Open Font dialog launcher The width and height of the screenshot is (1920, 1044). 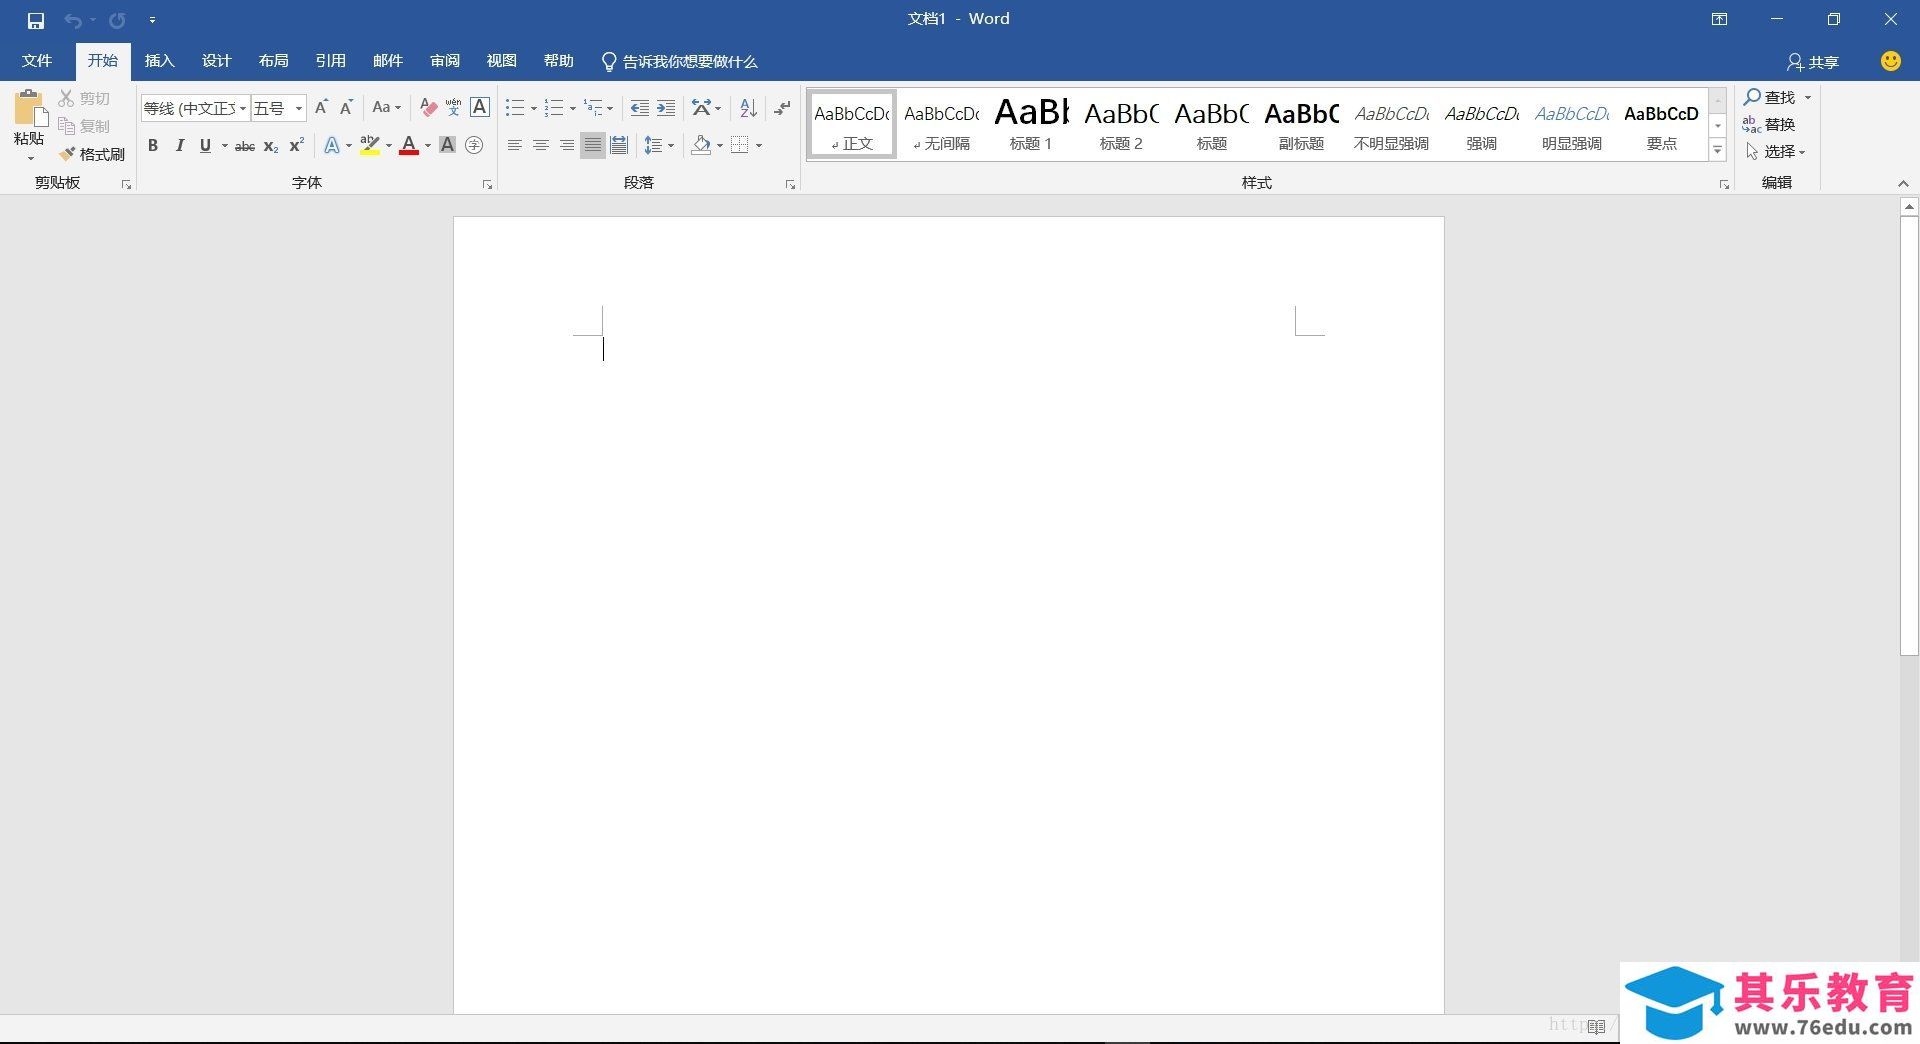point(487,184)
